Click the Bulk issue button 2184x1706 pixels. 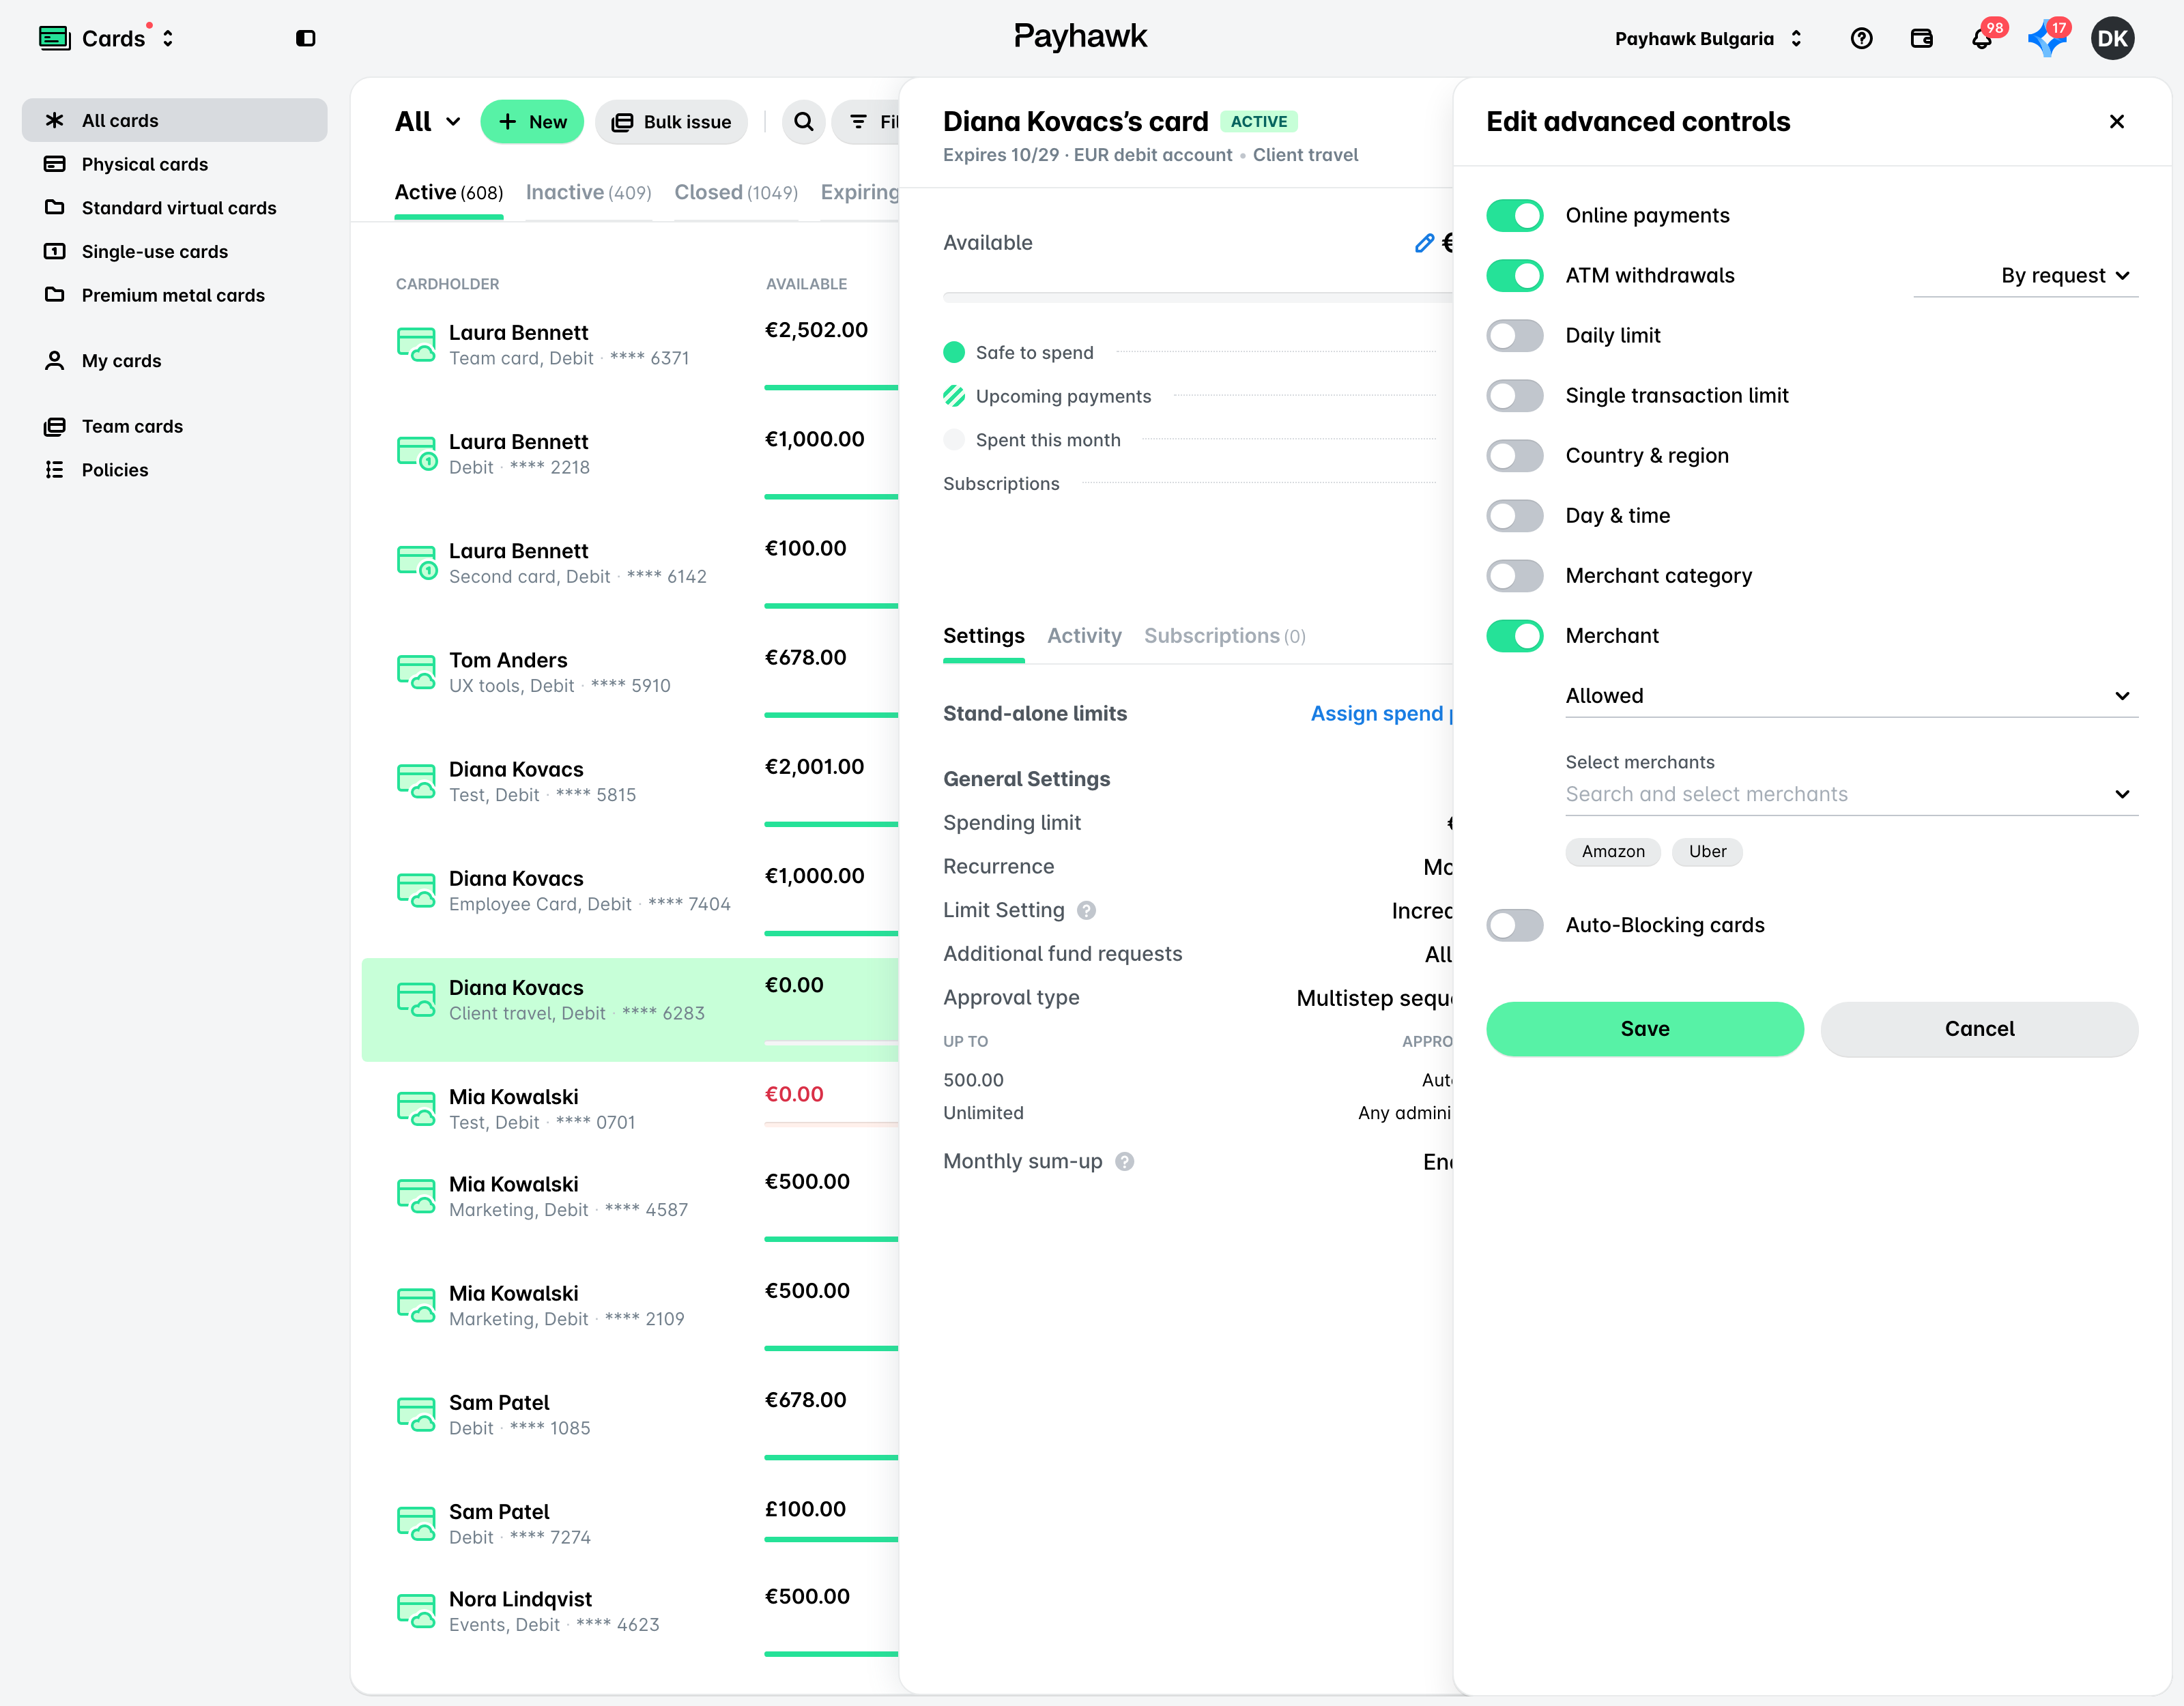point(672,122)
